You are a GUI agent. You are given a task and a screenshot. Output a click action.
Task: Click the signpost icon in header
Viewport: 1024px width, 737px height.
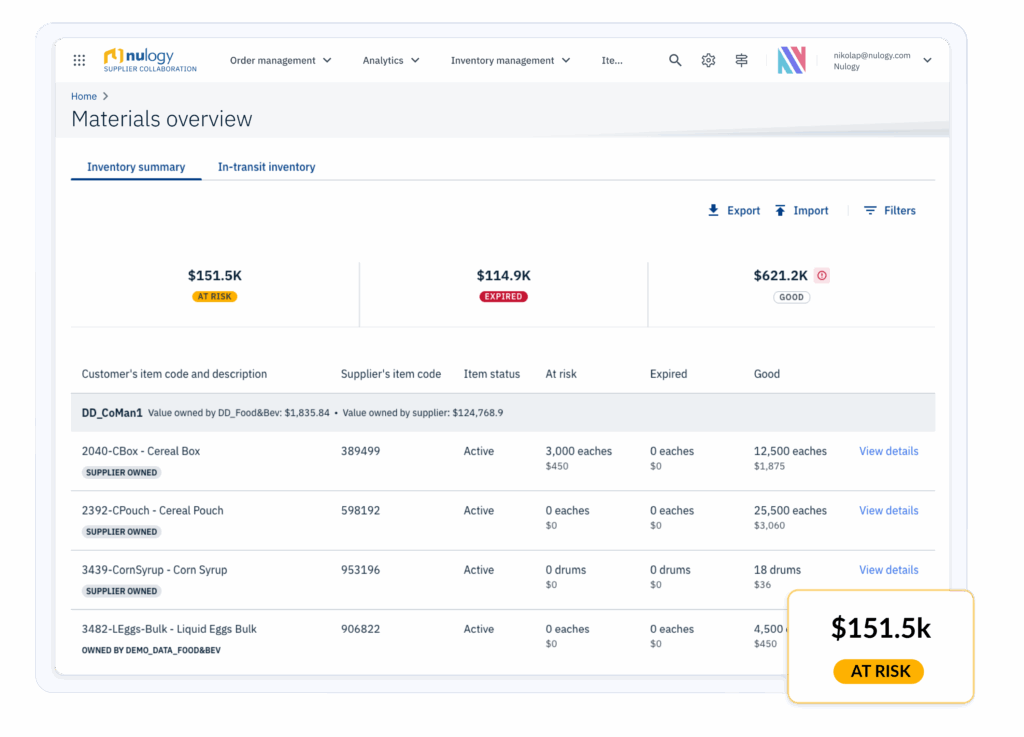tap(741, 61)
